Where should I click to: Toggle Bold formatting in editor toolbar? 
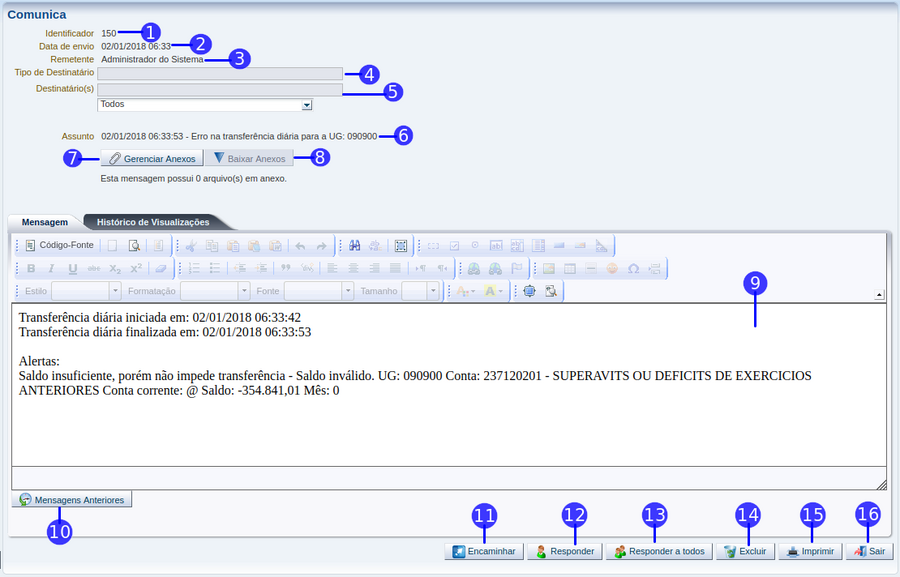click(31, 268)
